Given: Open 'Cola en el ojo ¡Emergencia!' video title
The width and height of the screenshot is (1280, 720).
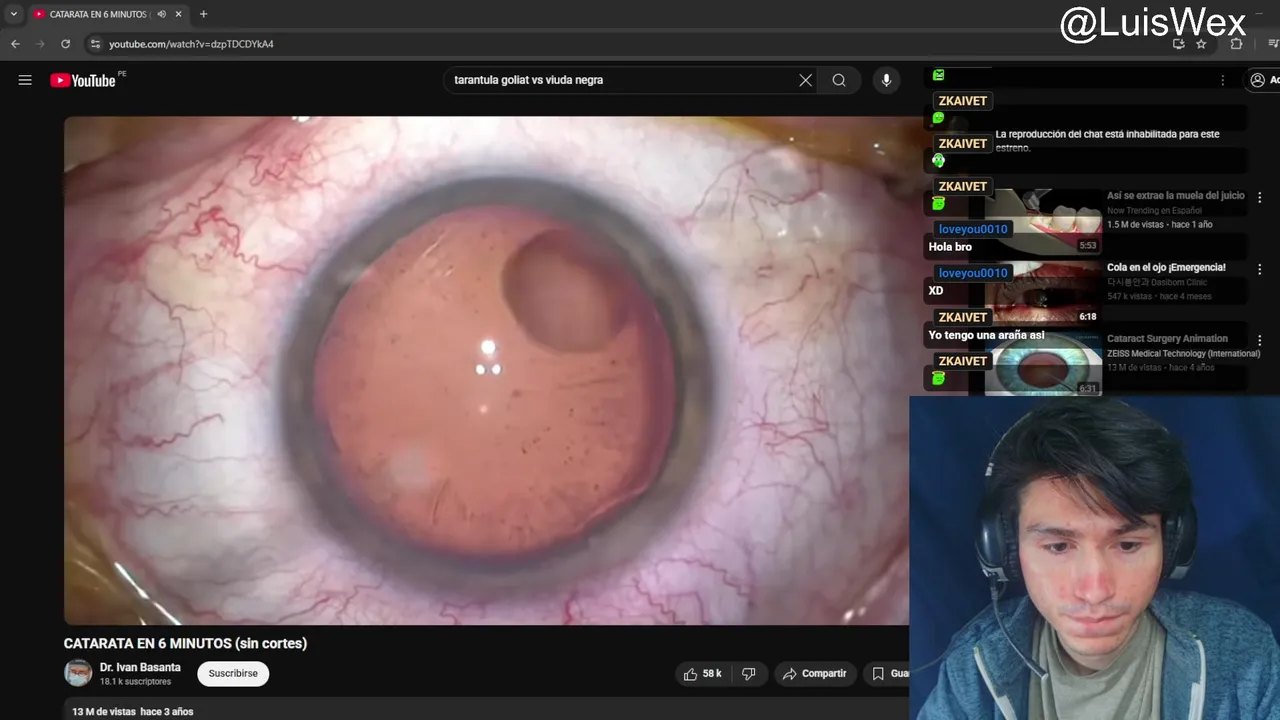Looking at the screenshot, I should (1166, 268).
